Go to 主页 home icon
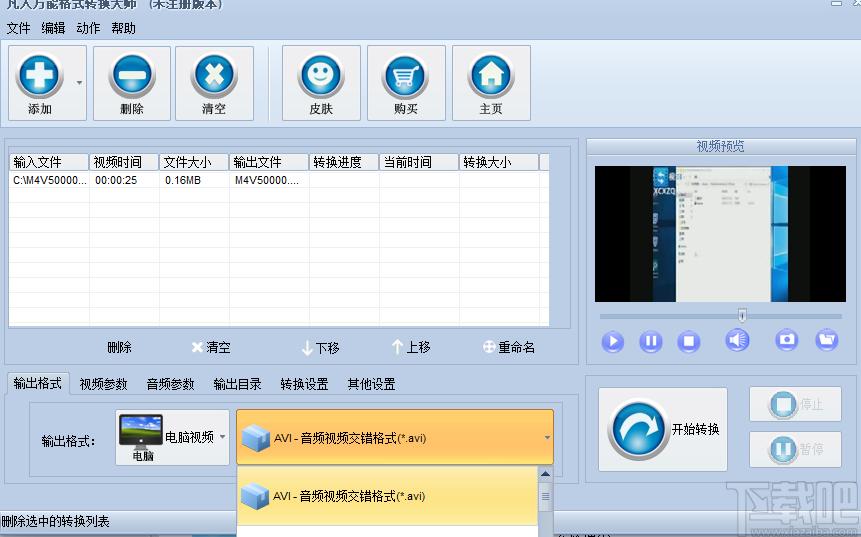861x537 pixels. point(491,75)
